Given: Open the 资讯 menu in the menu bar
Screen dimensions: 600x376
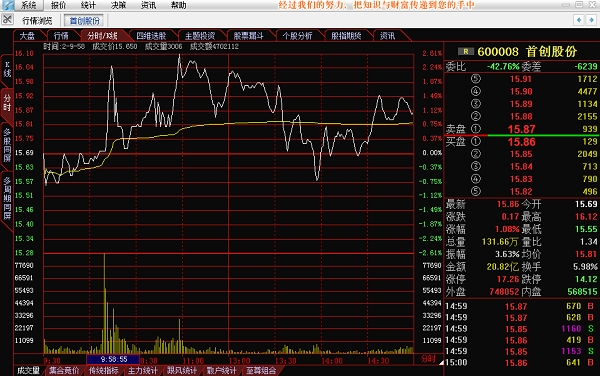Looking at the screenshot, I should click(148, 5).
